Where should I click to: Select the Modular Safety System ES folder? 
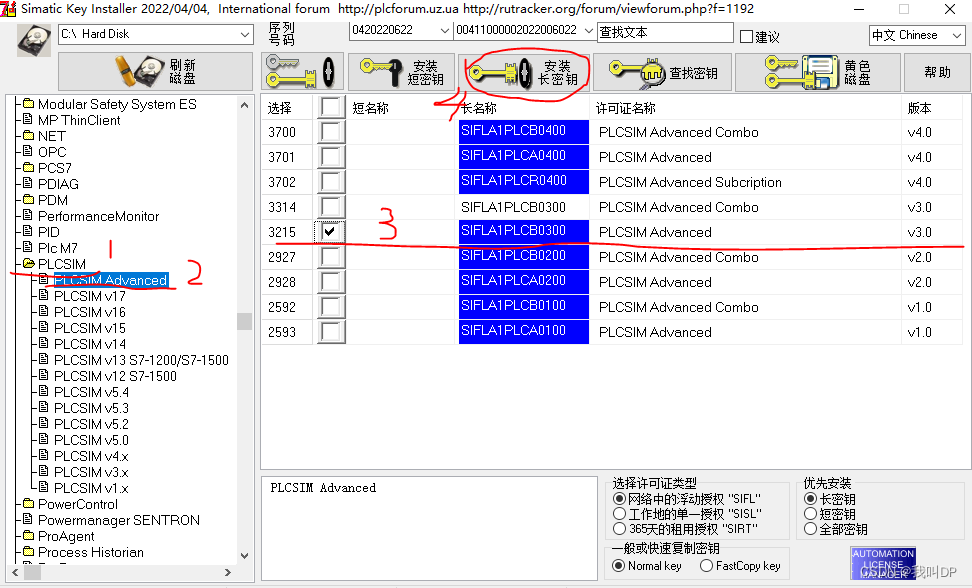[x=117, y=104]
